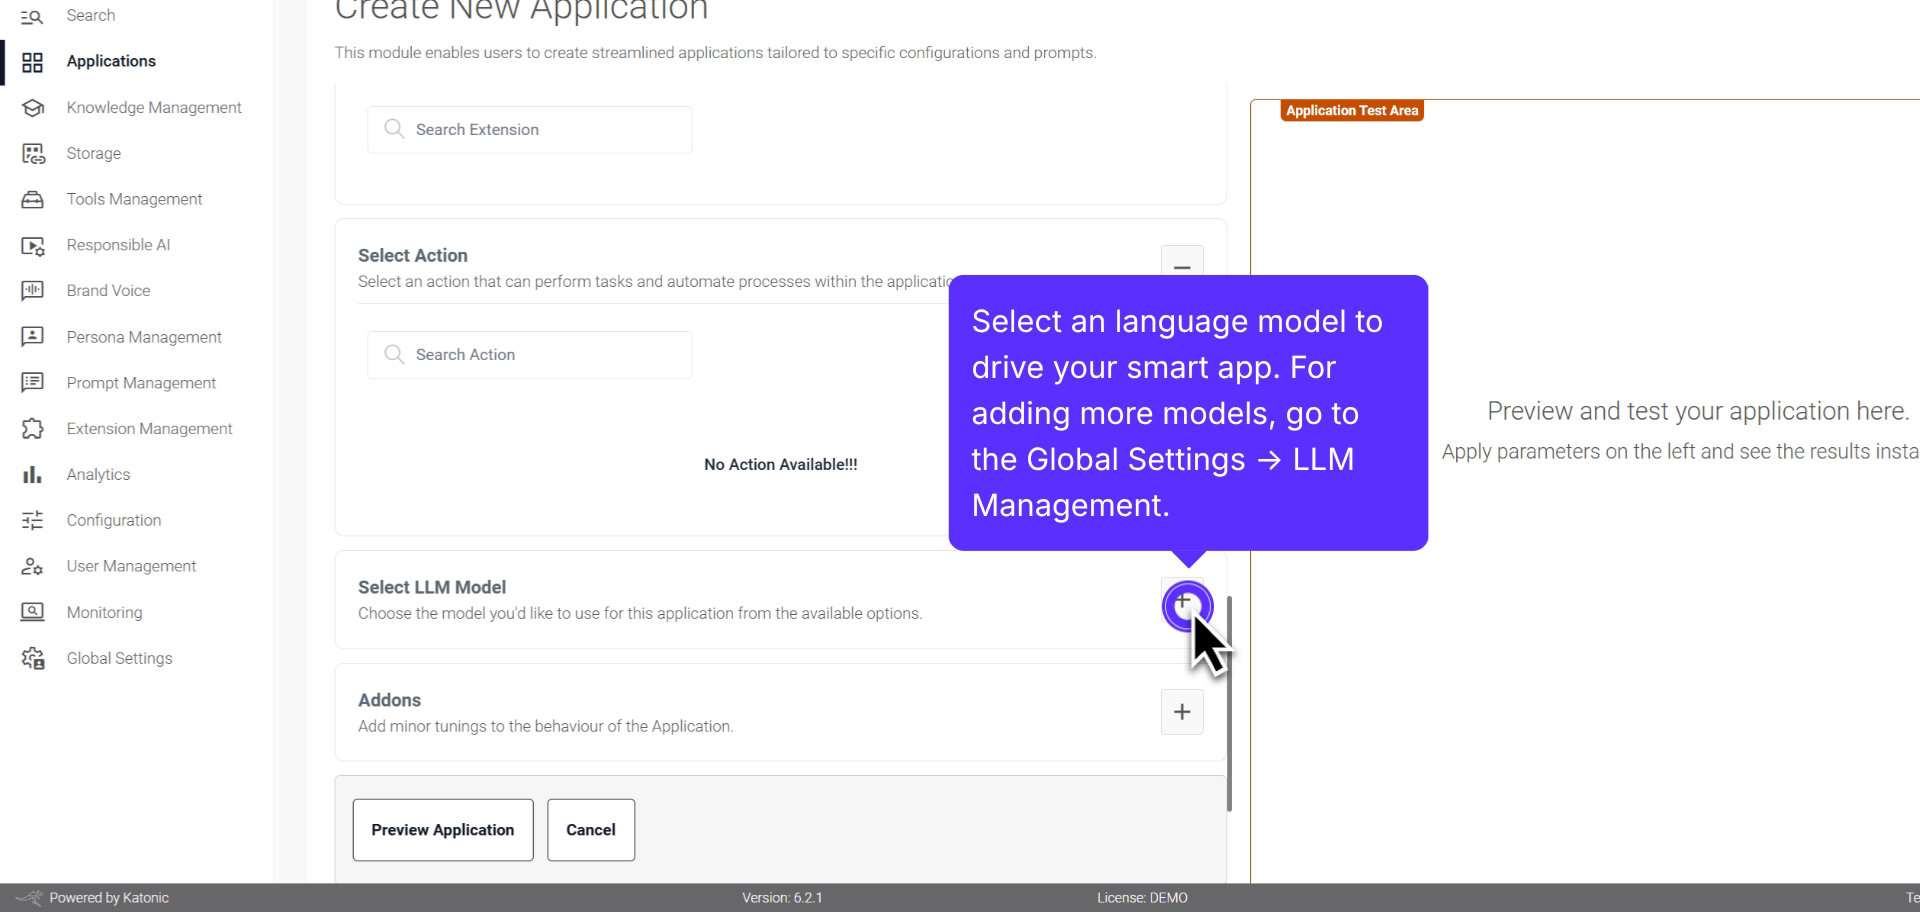The height and width of the screenshot is (912, 1920).
Task: Open the Responsible AI section
Action: 33,245
